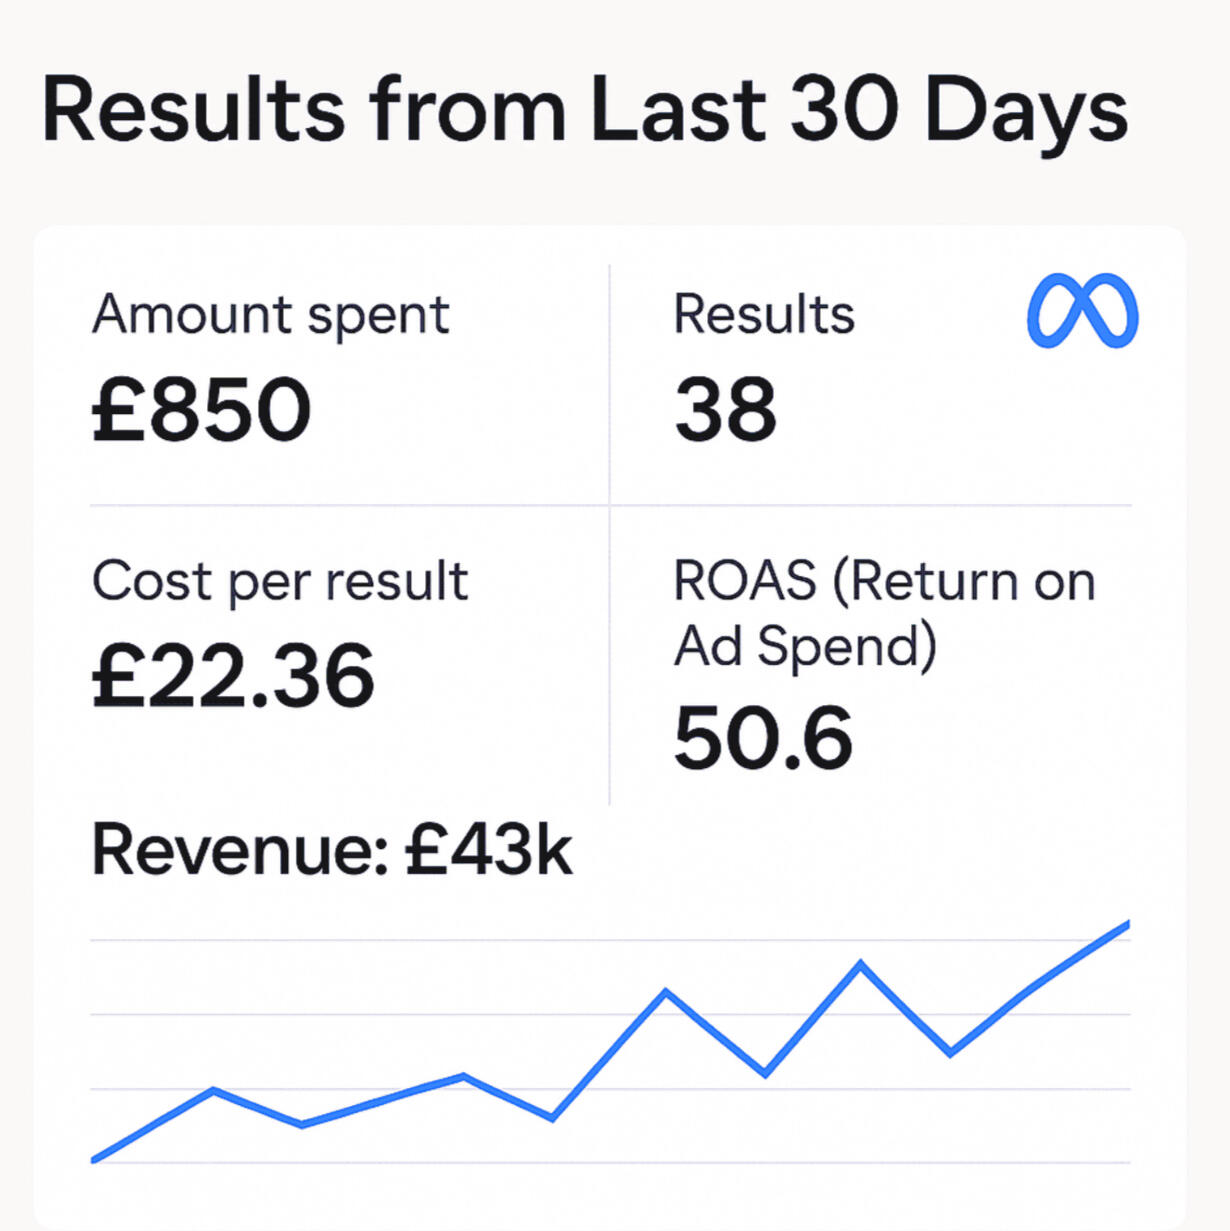Click the £850 amount spent value
The width and height of the screenshot is (1230, 1231).
(x=202, y=409)
